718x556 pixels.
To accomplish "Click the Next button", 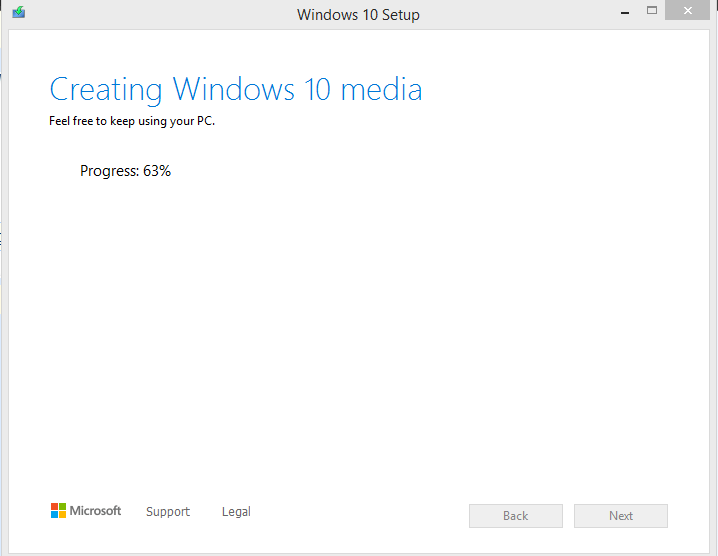I will [621, 516].
